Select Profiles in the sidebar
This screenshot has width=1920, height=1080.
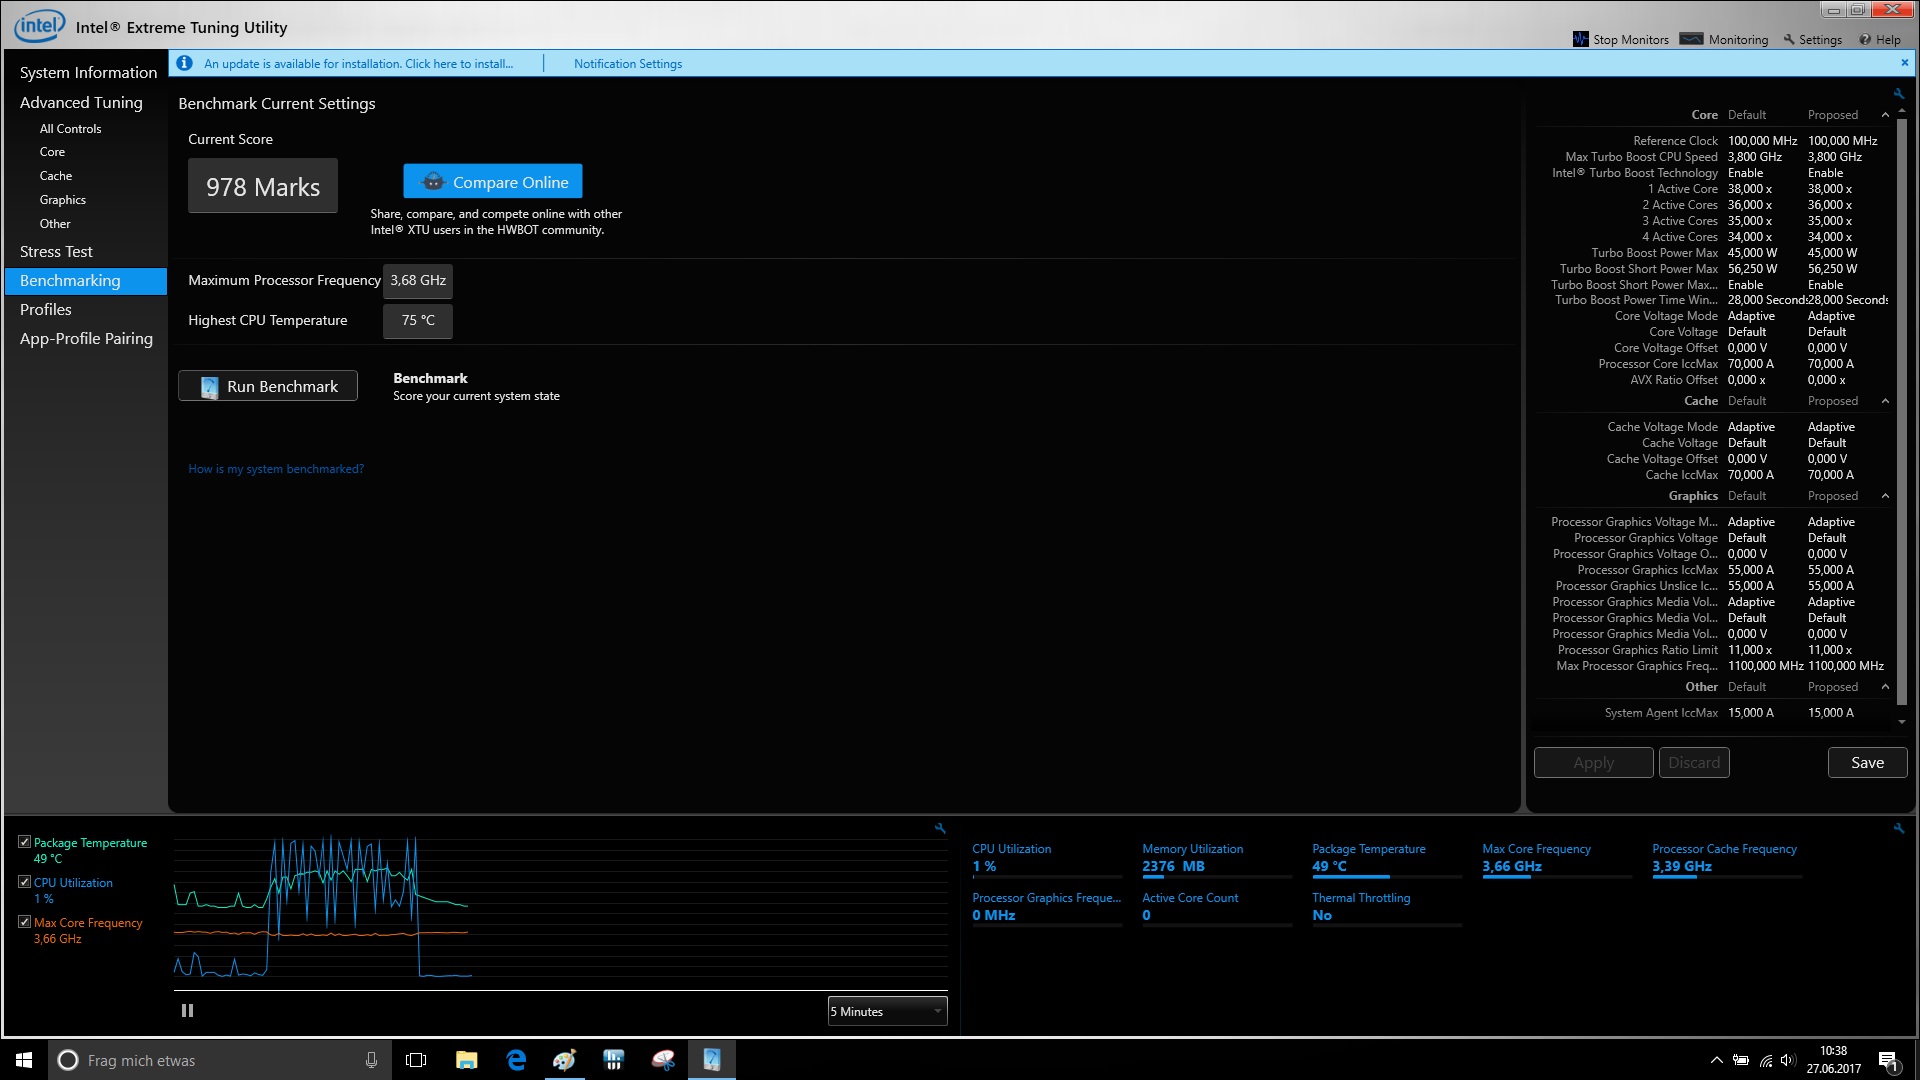46,309
